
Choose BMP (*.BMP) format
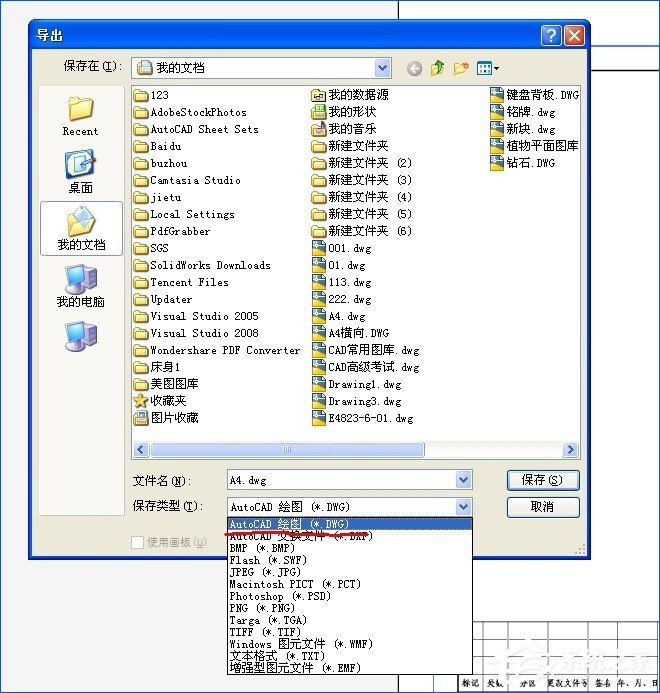point(350,548)
